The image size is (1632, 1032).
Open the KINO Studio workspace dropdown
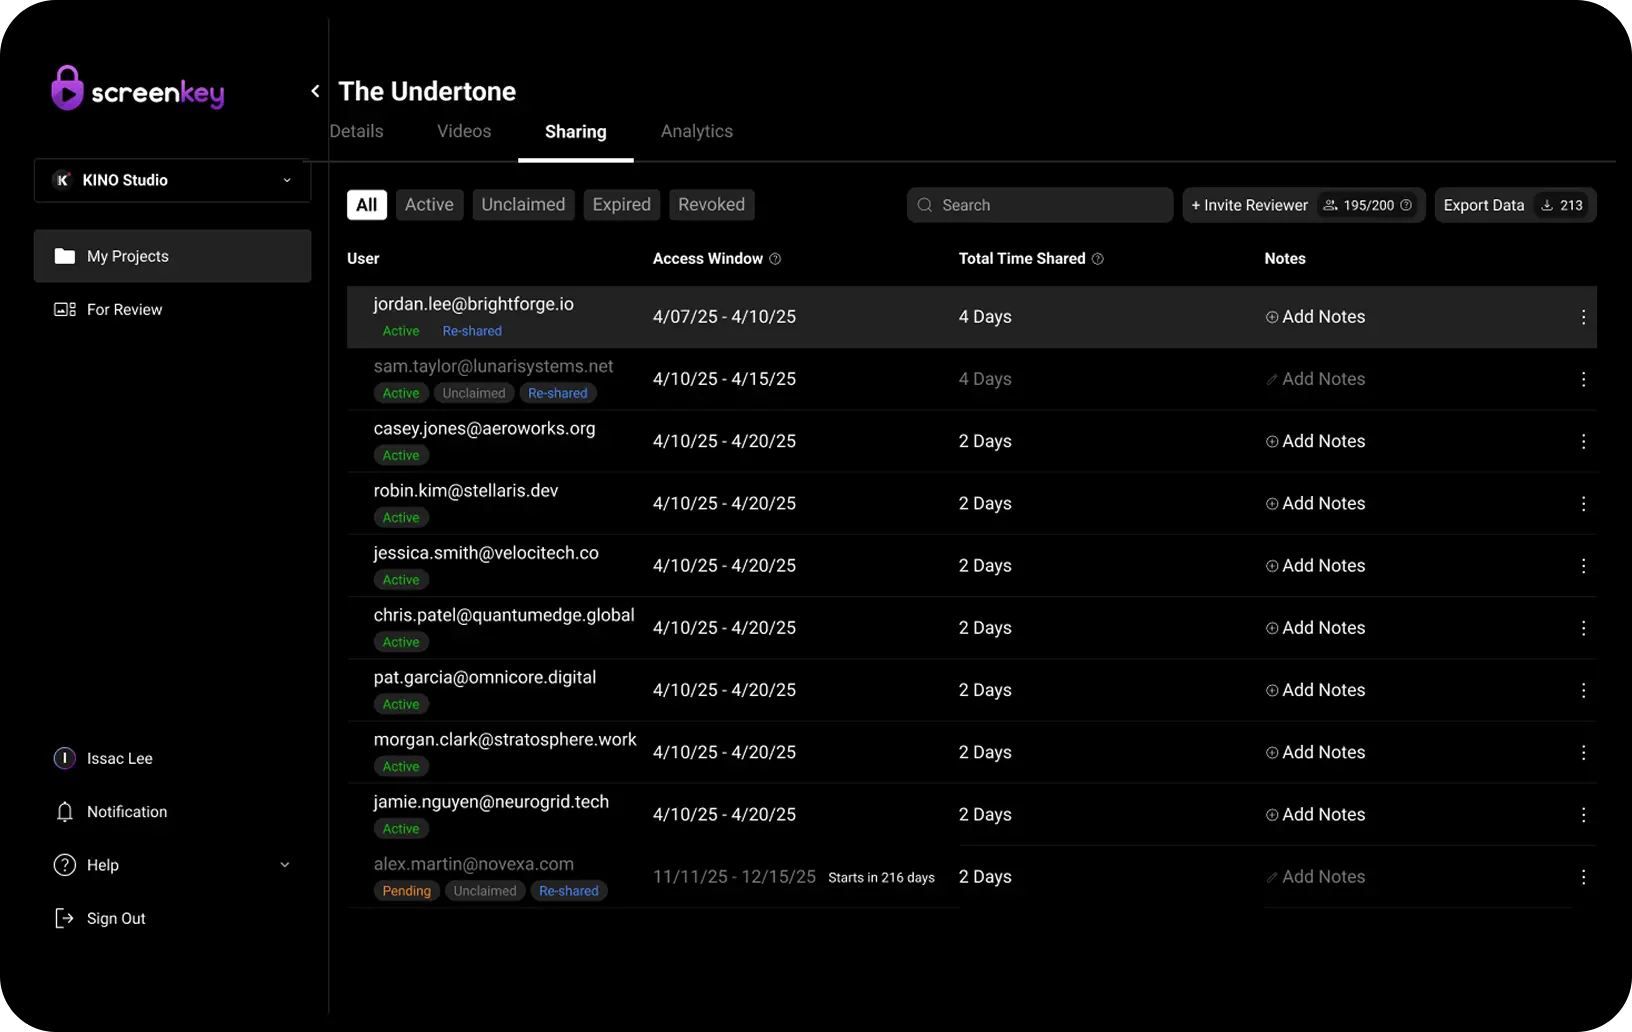click(172, 180)
